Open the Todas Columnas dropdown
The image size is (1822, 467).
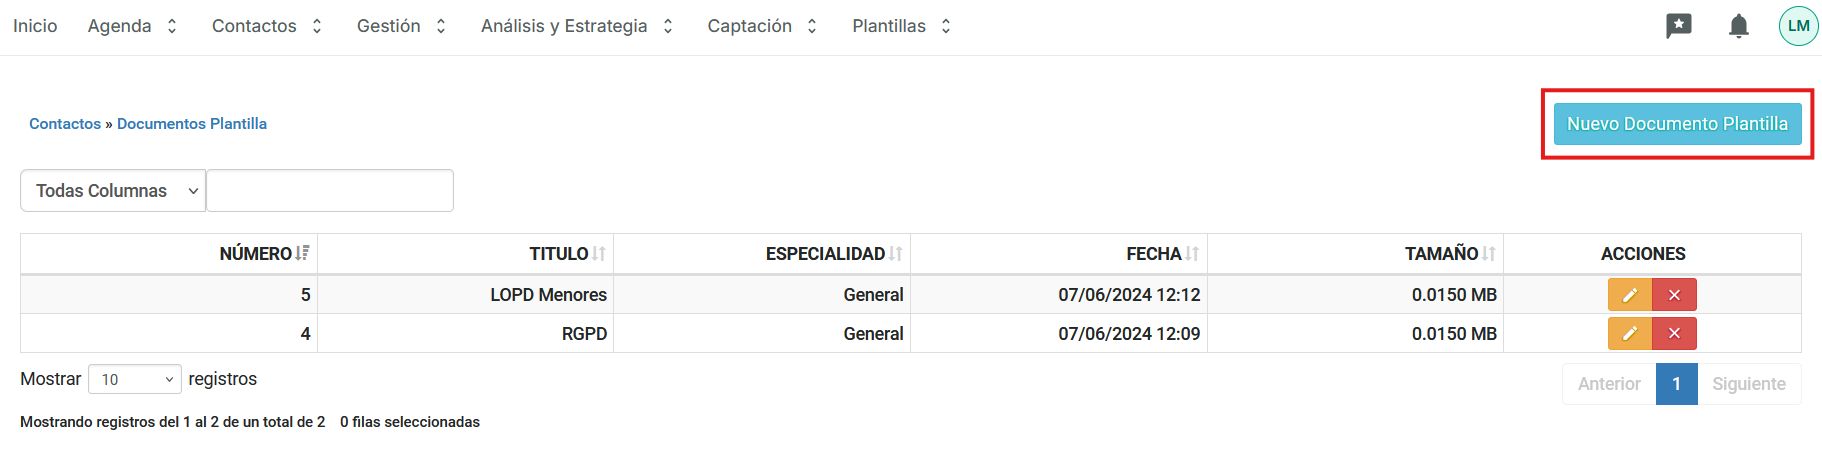[x=113, y=191]
